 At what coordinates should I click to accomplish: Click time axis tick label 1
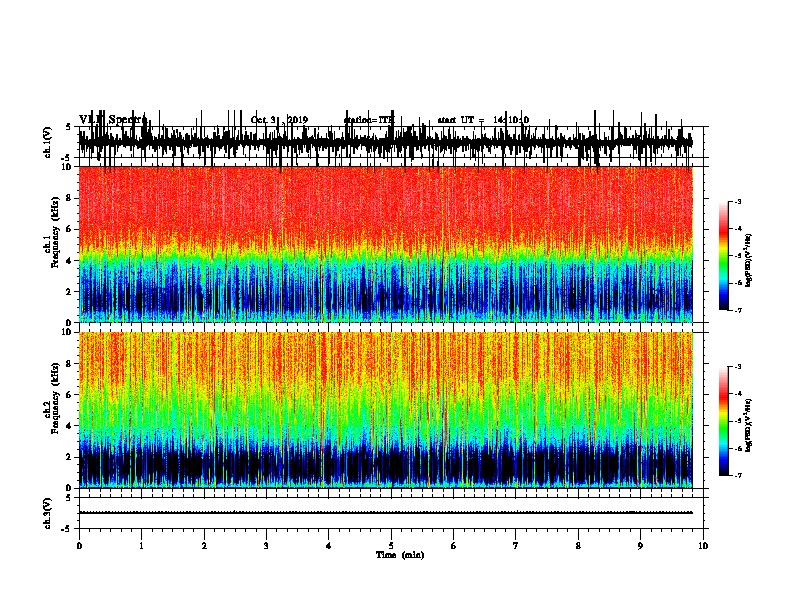[141, 546]
